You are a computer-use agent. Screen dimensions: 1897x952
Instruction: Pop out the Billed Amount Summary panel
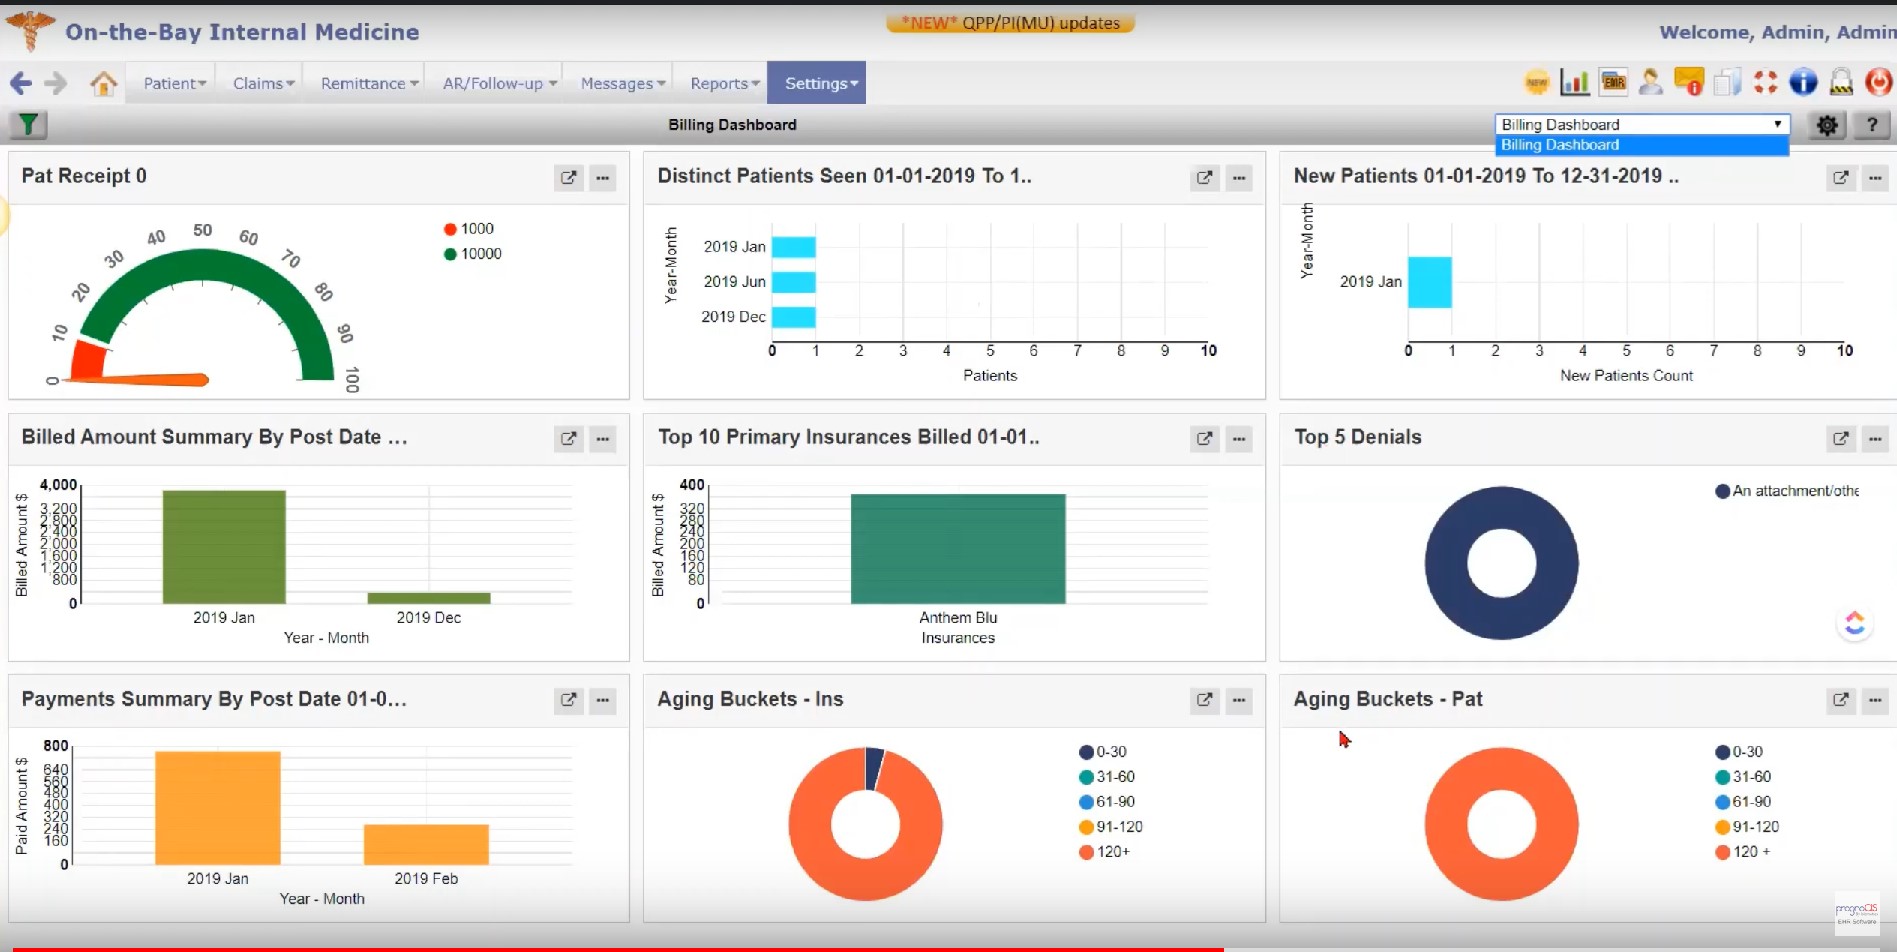point(568,438)
